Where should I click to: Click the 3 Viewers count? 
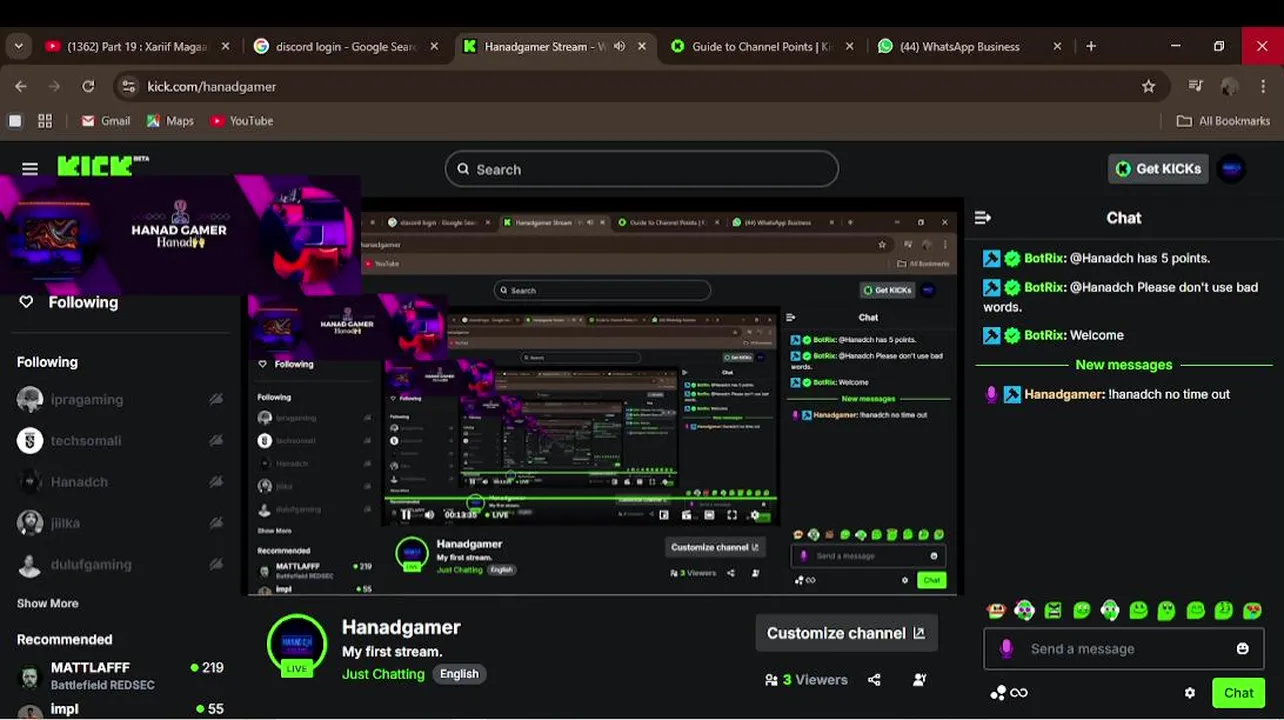point(806,680)
